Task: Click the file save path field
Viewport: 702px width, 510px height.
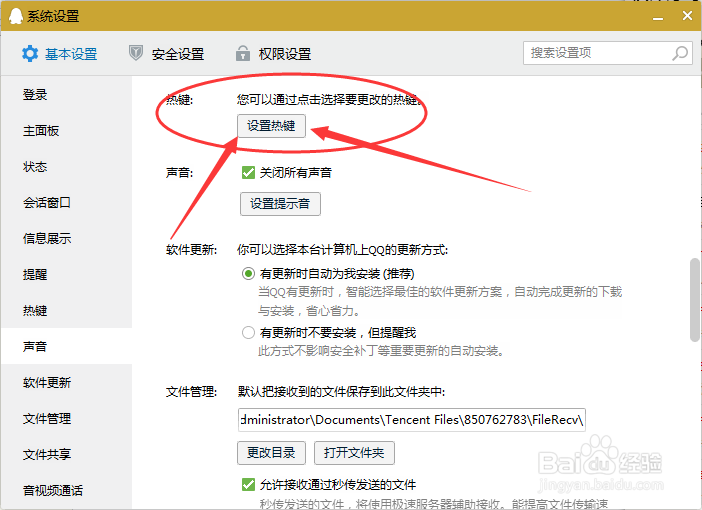Action: pyautogui.click(x=411, y=420)
